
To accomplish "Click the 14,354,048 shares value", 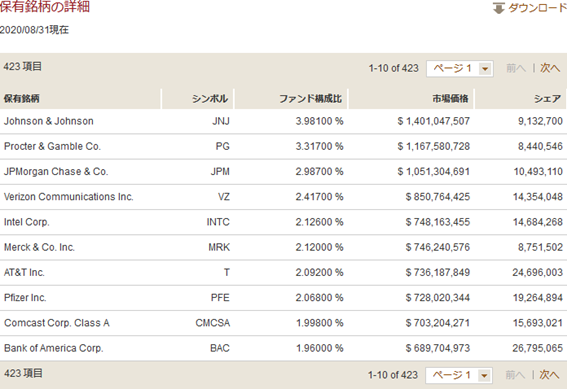I will point(538,197).
